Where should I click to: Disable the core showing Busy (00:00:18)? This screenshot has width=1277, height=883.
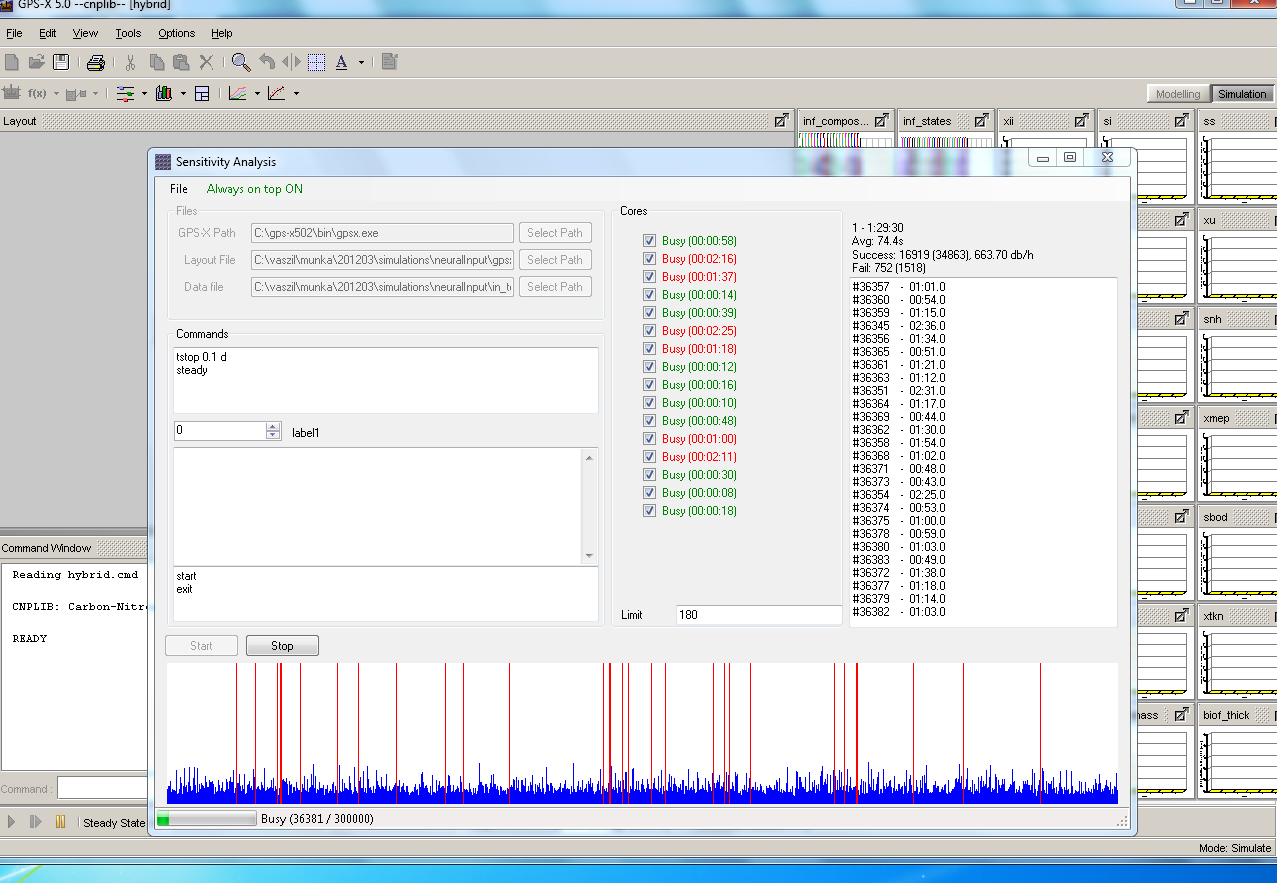(x=650, y=511)
